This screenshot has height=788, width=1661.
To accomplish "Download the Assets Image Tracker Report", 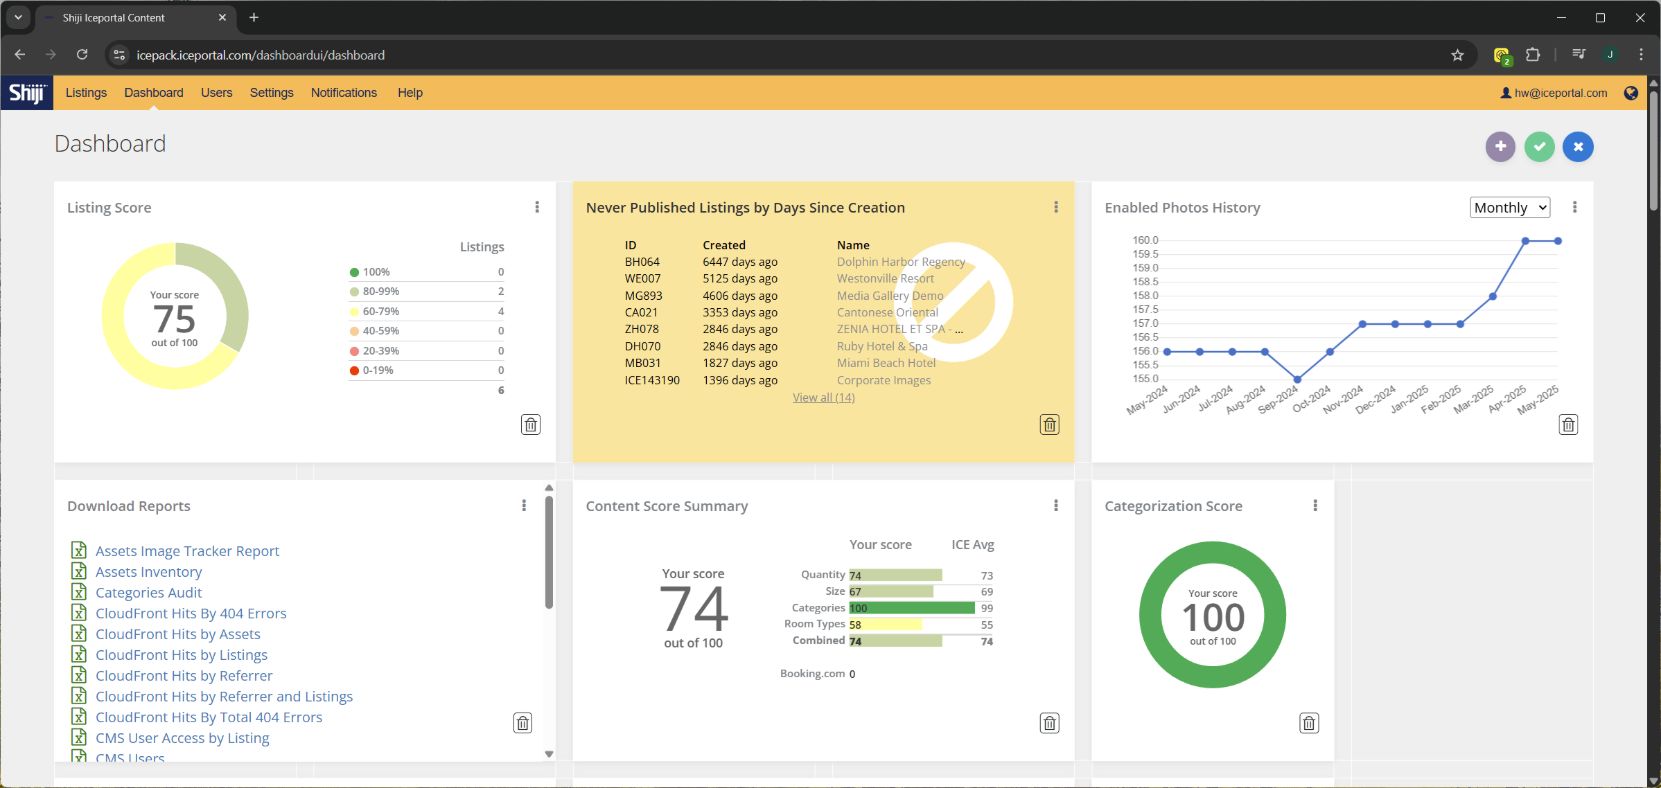I will [187, 551].
